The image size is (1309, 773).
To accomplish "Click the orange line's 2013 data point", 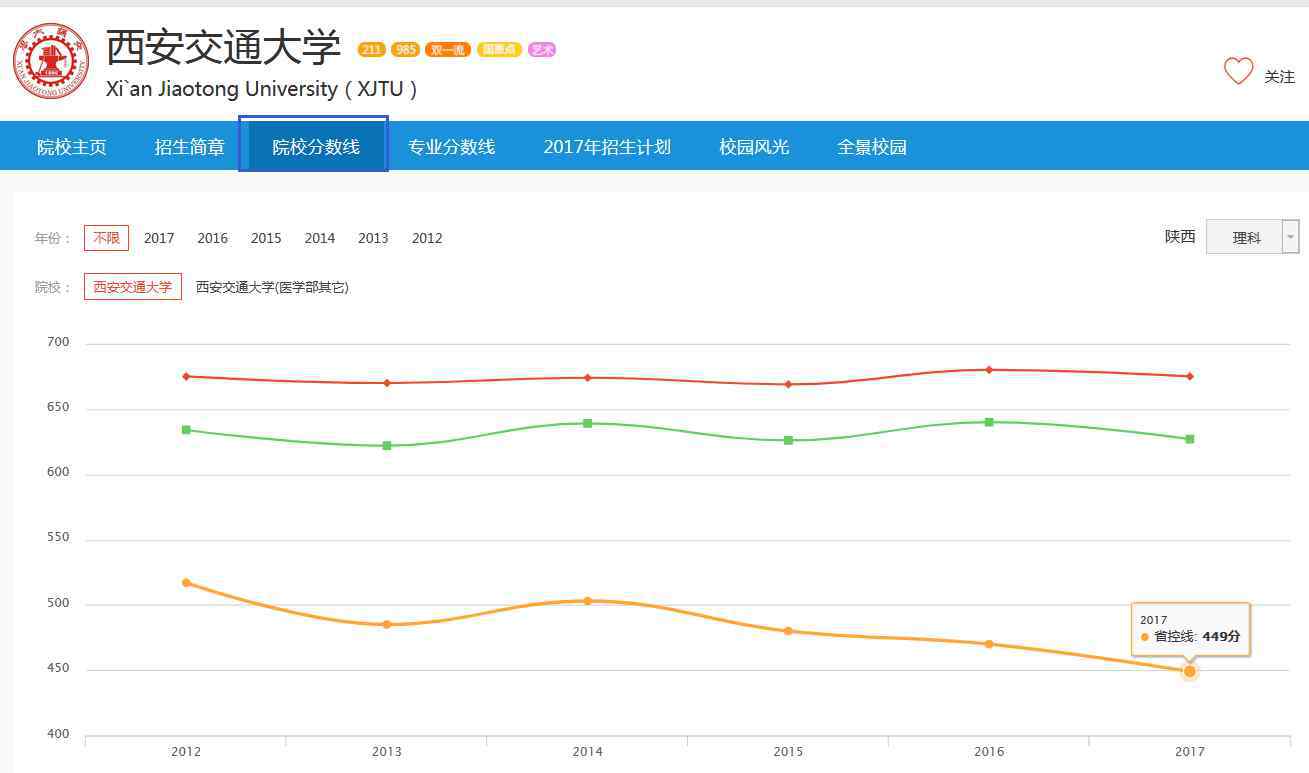I will coord(387,624).
